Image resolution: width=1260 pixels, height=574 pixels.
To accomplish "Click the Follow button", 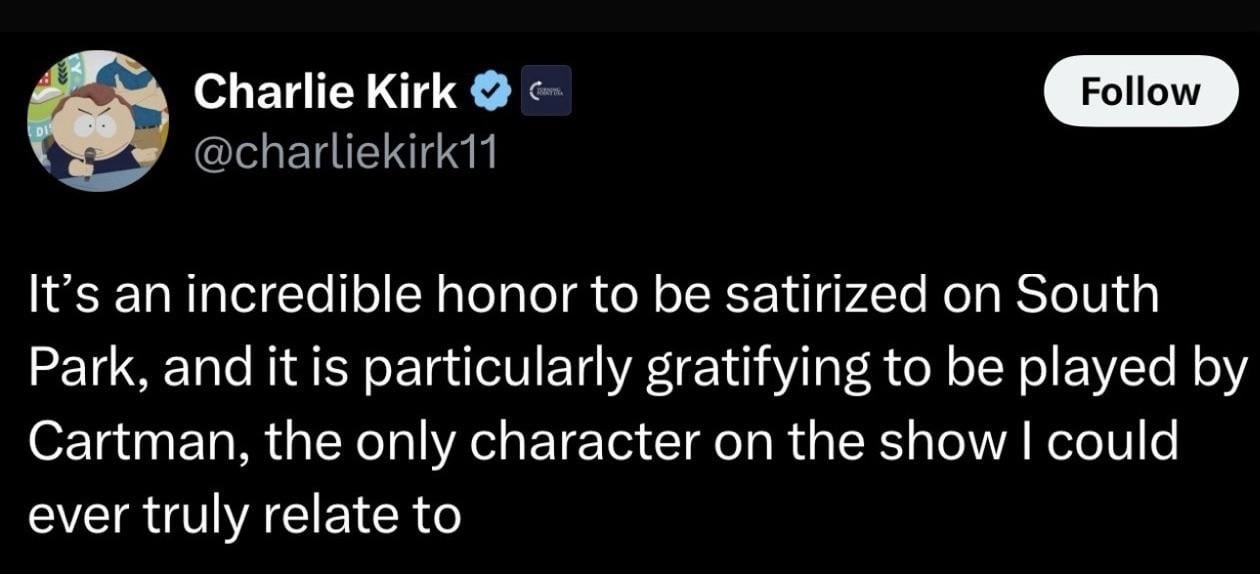I will [x=1141, y=91].
